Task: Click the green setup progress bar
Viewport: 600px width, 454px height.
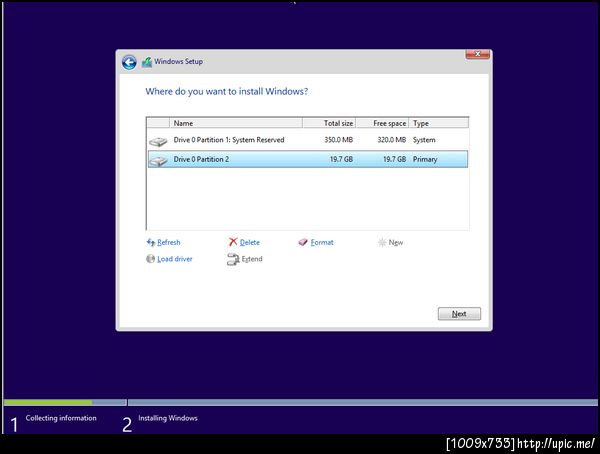Action: coord(48,402)
